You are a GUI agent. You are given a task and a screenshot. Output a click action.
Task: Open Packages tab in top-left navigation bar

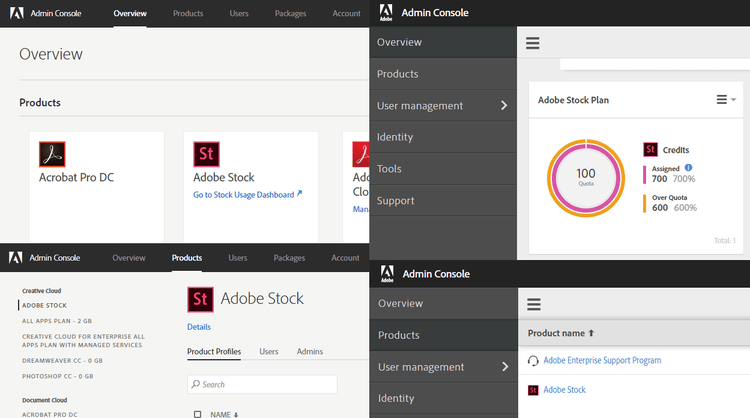(x=290, y=13)
